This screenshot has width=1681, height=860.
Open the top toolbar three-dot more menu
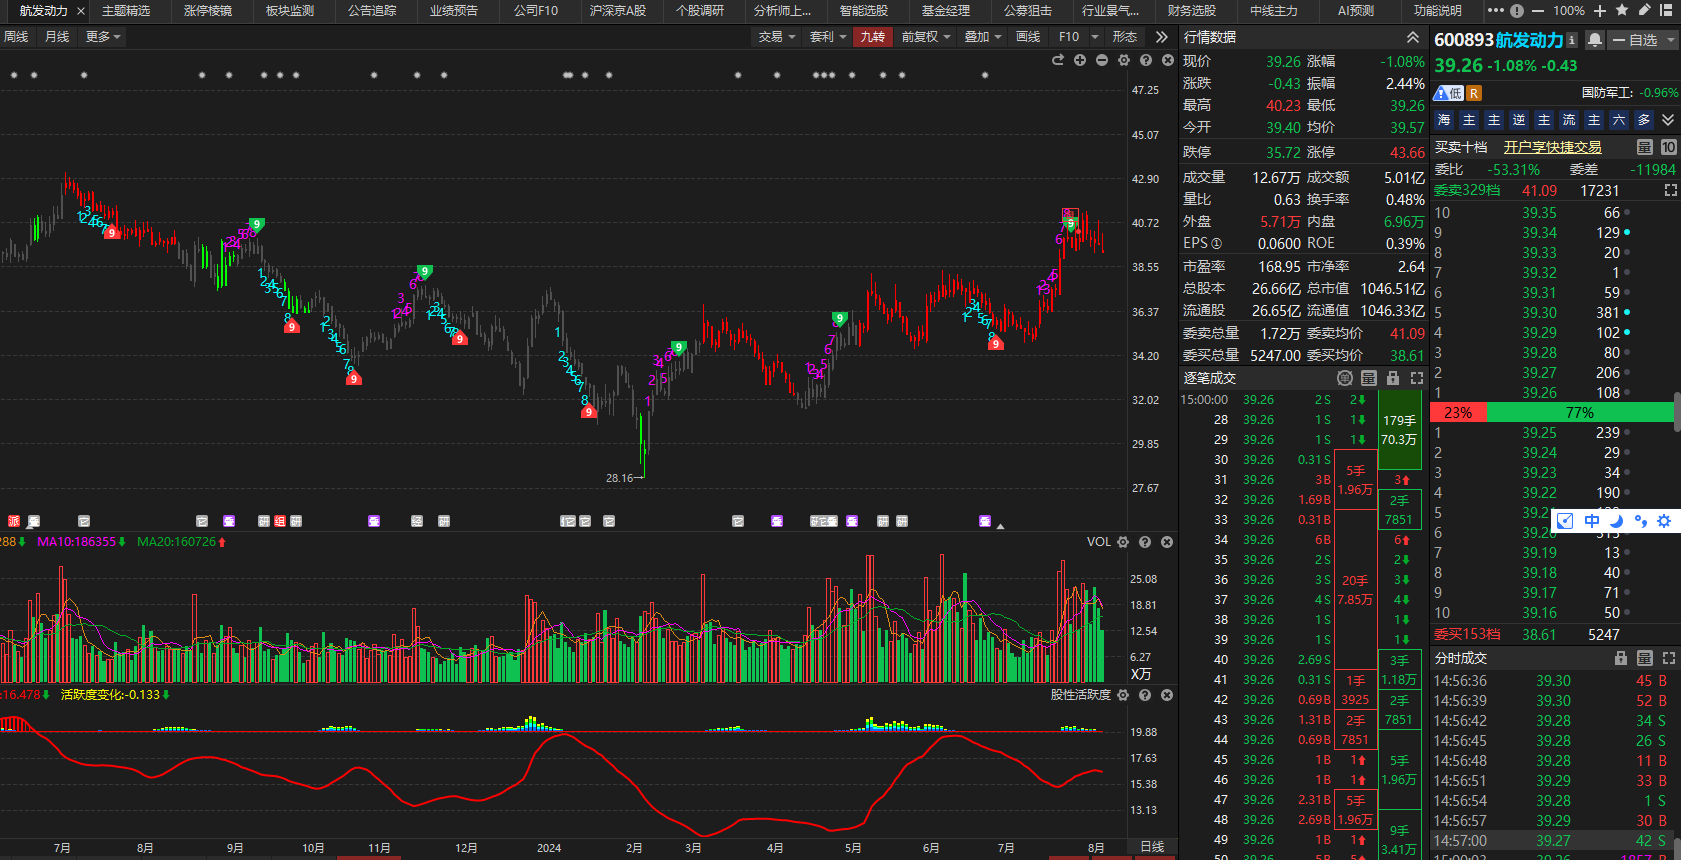[x=1496, y=11]
